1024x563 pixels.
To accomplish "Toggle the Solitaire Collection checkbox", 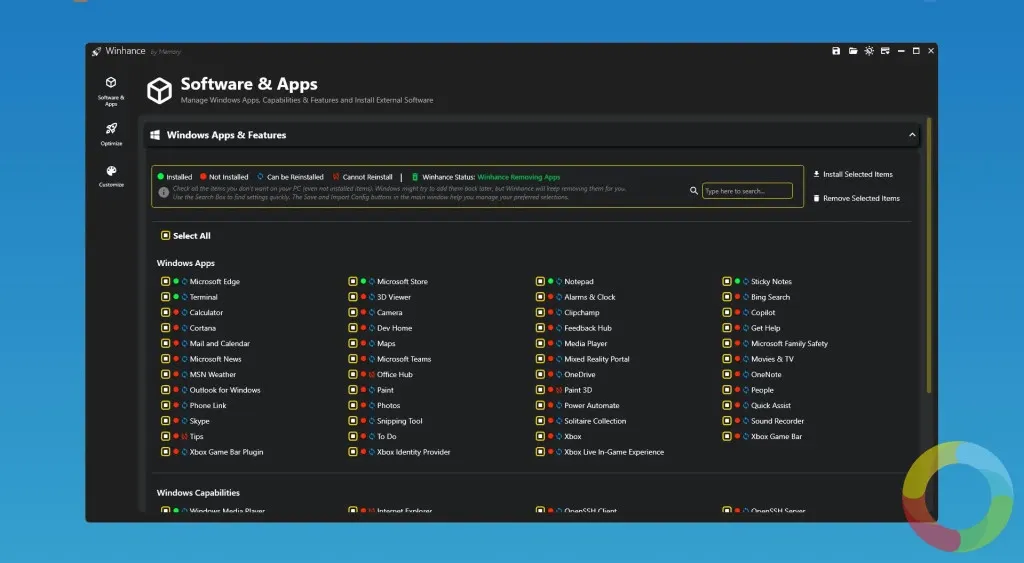I will (x=540, y=421).
